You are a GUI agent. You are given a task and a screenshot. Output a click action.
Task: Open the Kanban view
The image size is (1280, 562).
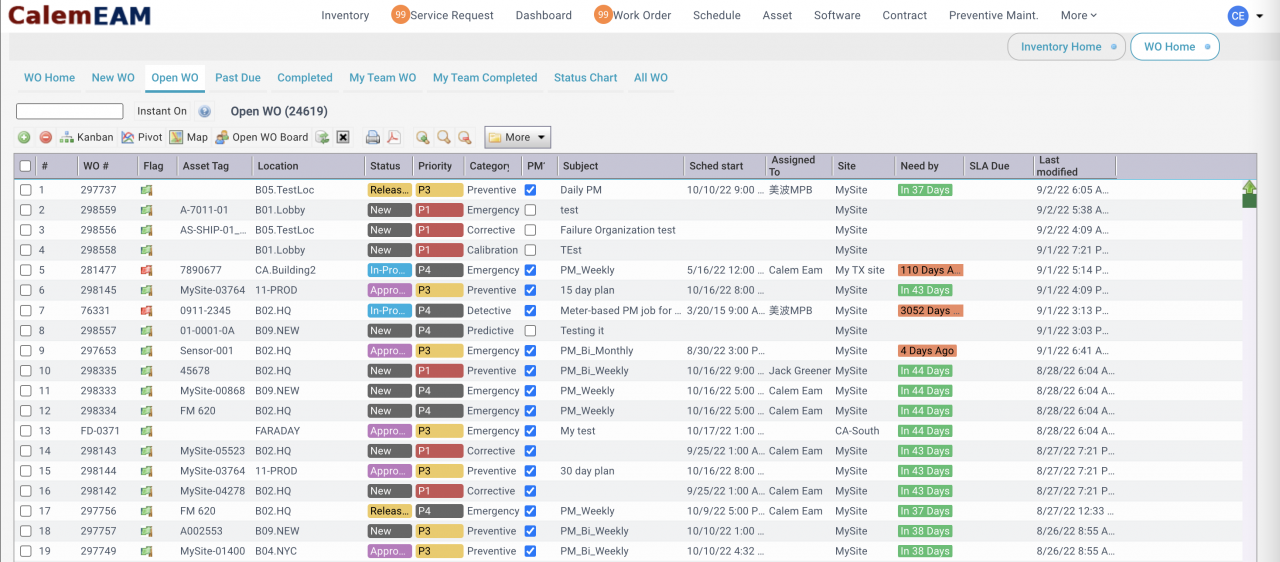tap(87, 137)
